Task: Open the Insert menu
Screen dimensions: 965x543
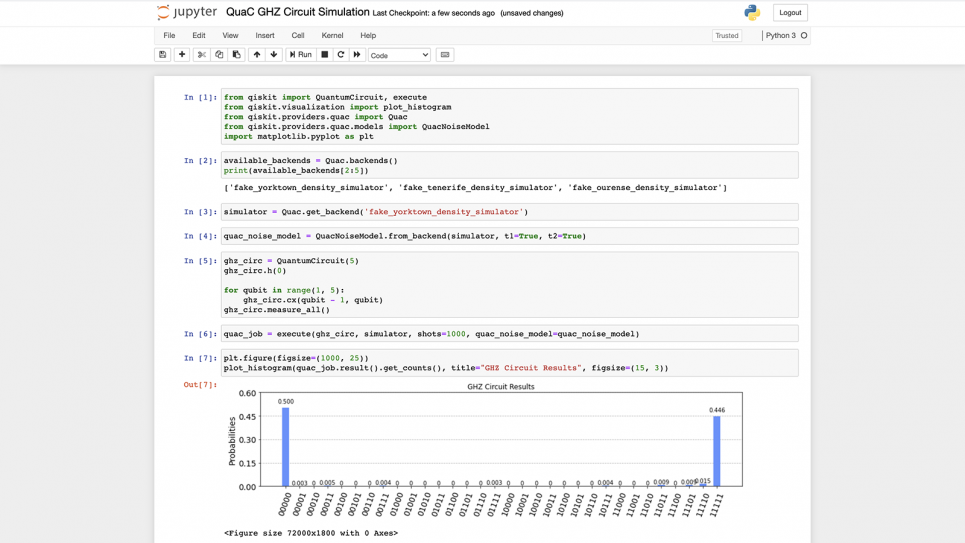Action: [265, 35]
